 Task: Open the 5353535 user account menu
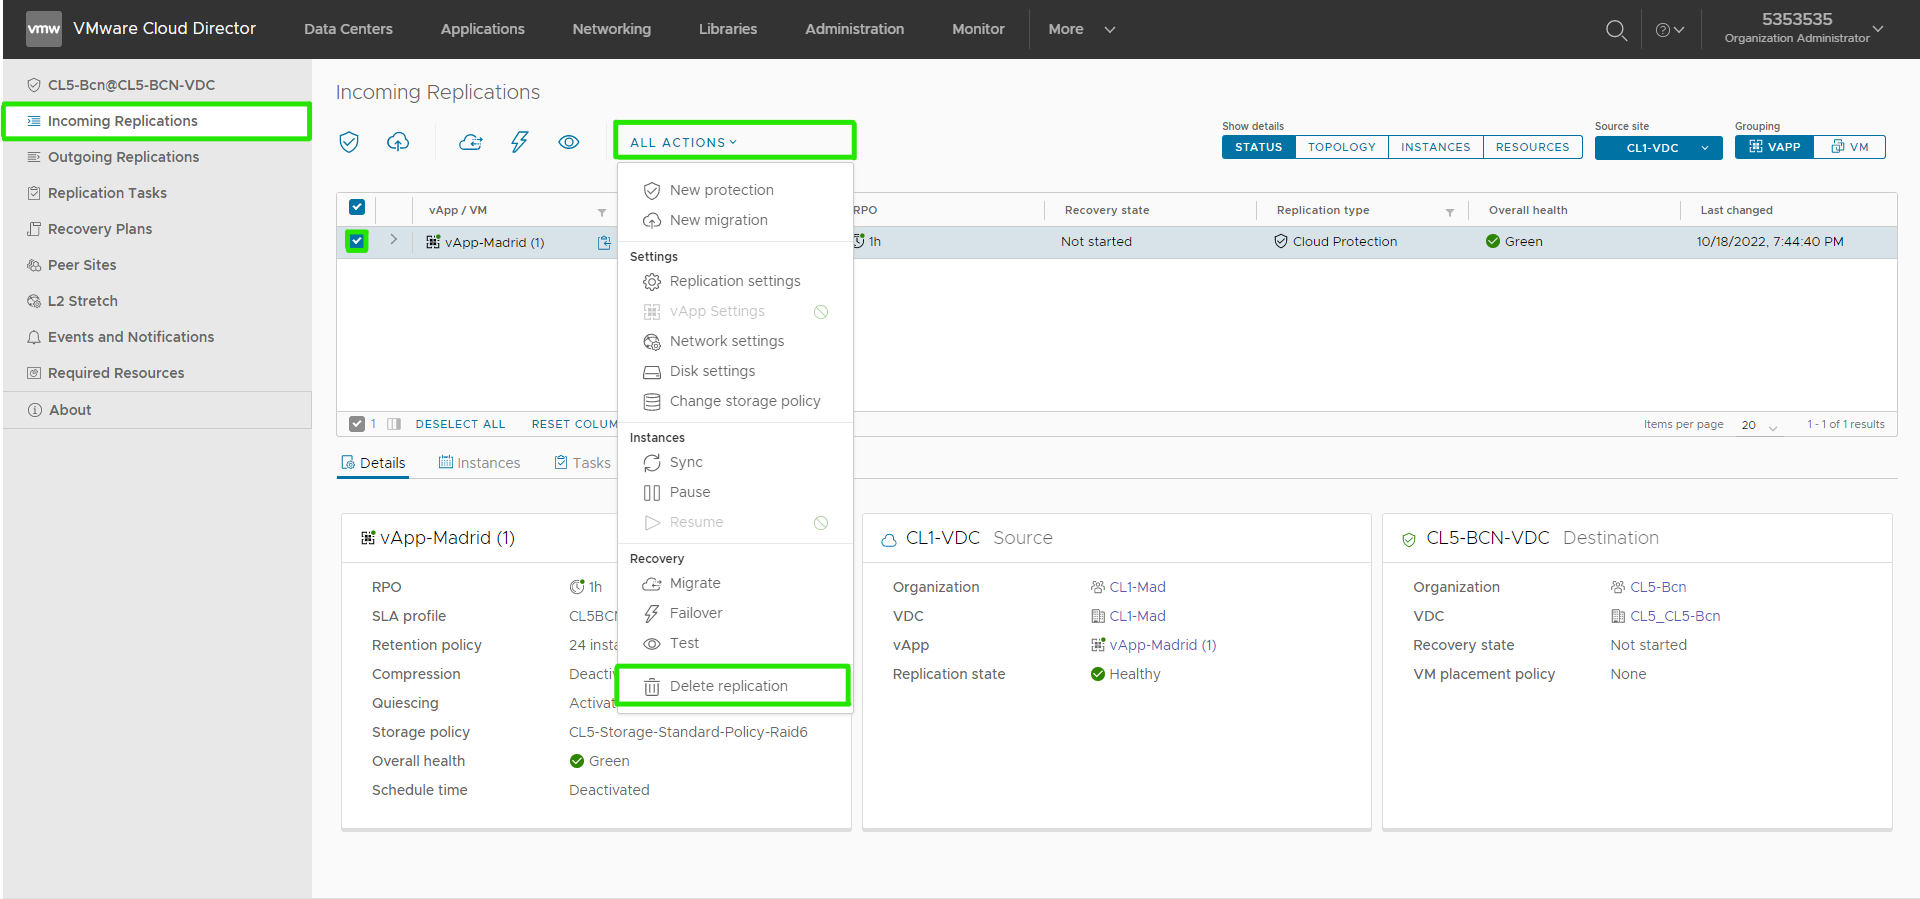(1804, 28)
